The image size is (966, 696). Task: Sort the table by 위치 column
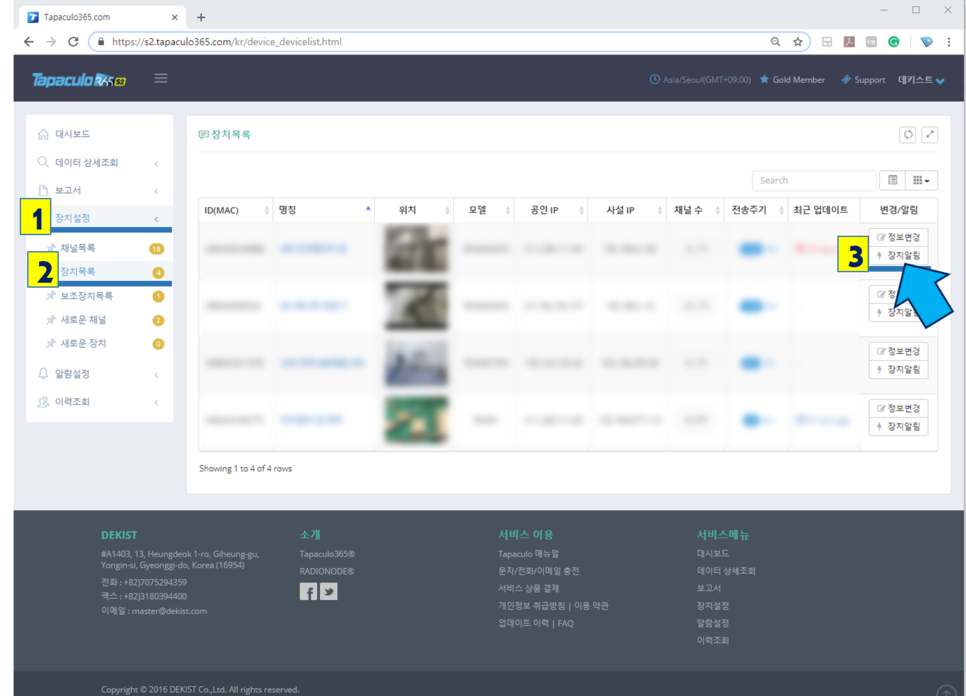(413, 210)
